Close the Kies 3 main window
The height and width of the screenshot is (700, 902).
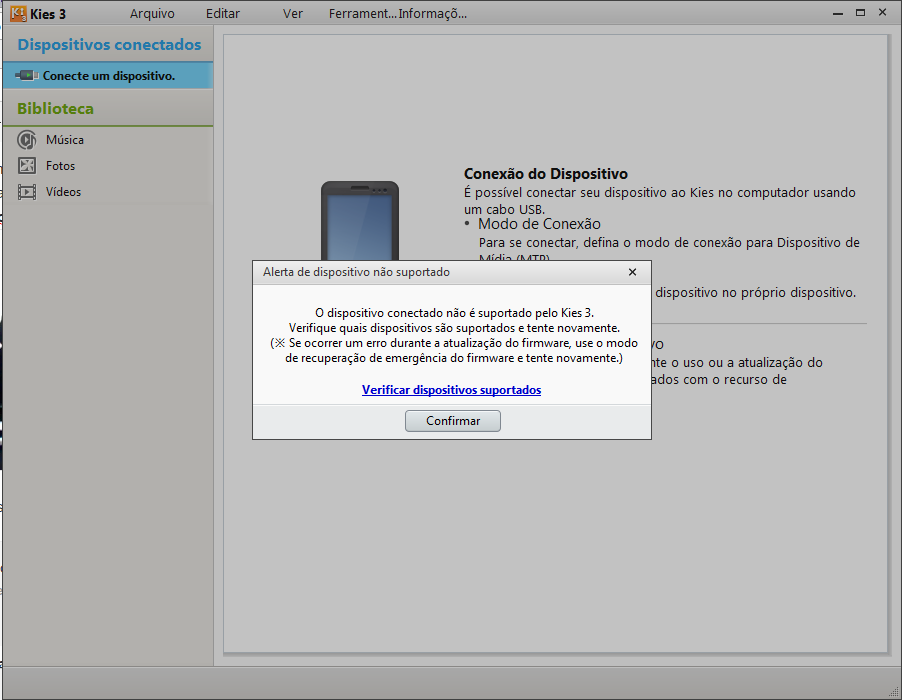click(x=882, y=12)
